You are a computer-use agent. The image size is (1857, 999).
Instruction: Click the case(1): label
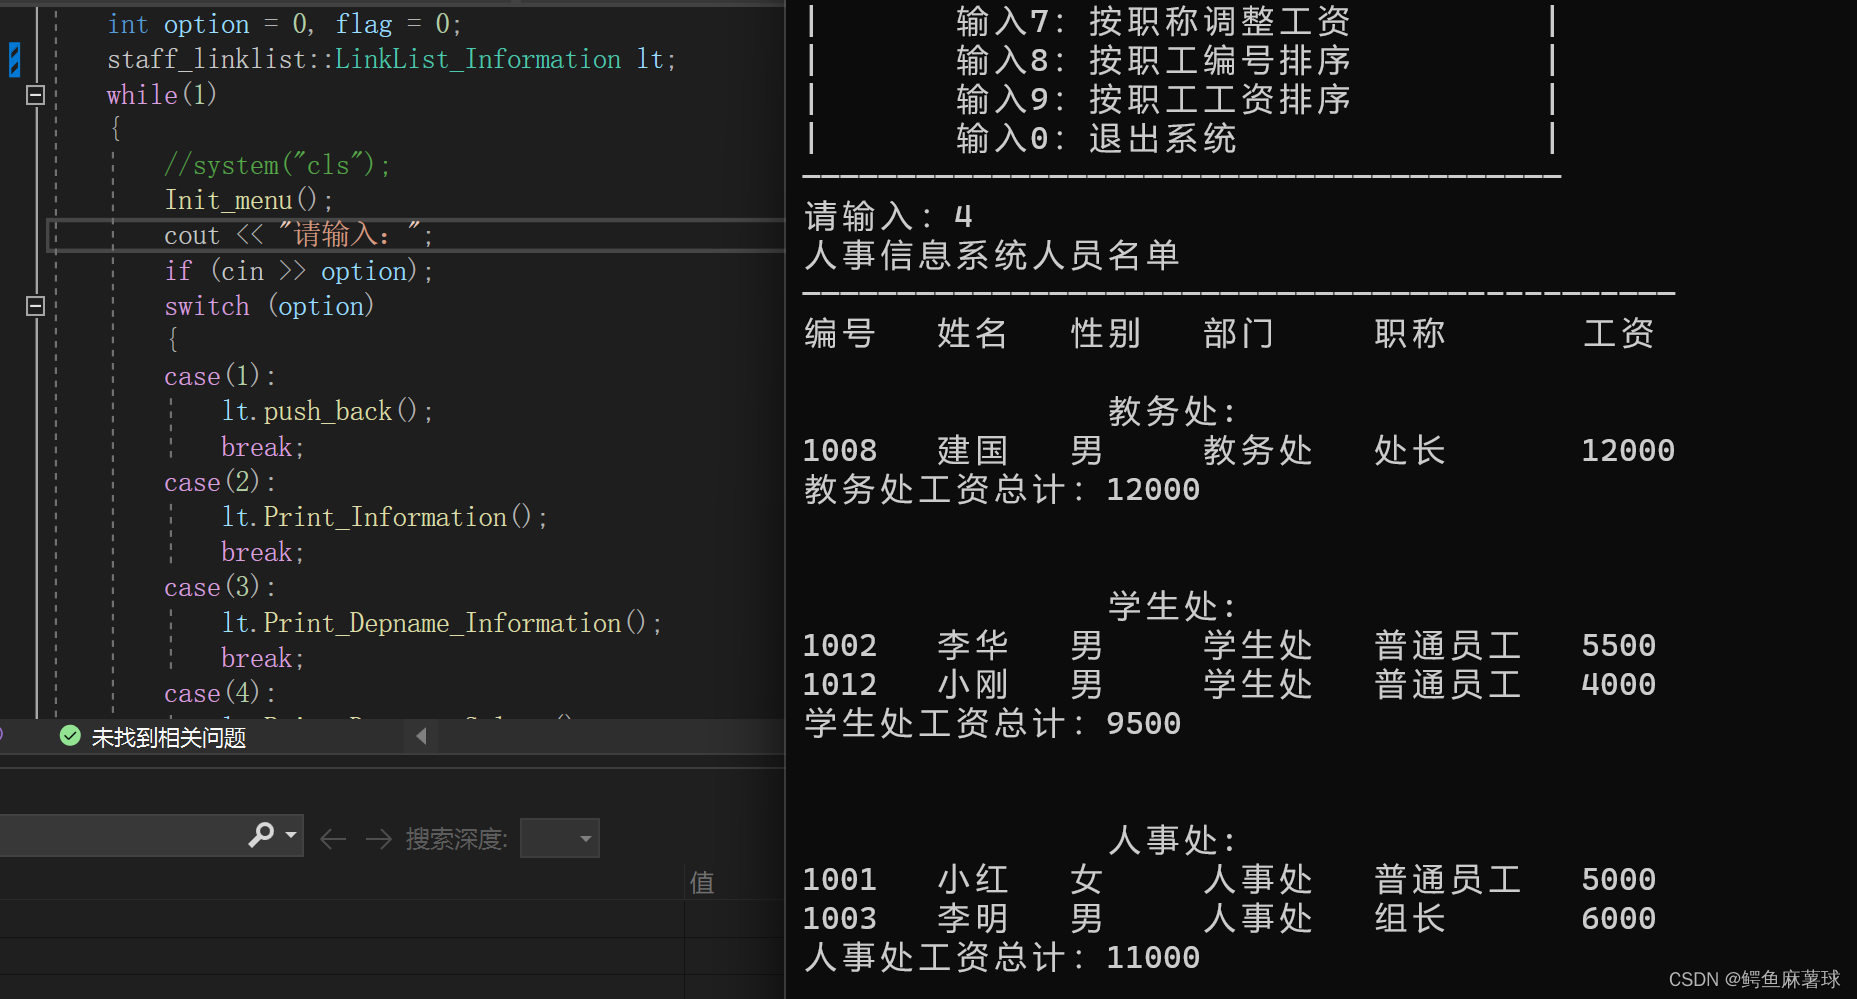pos(220,376)
